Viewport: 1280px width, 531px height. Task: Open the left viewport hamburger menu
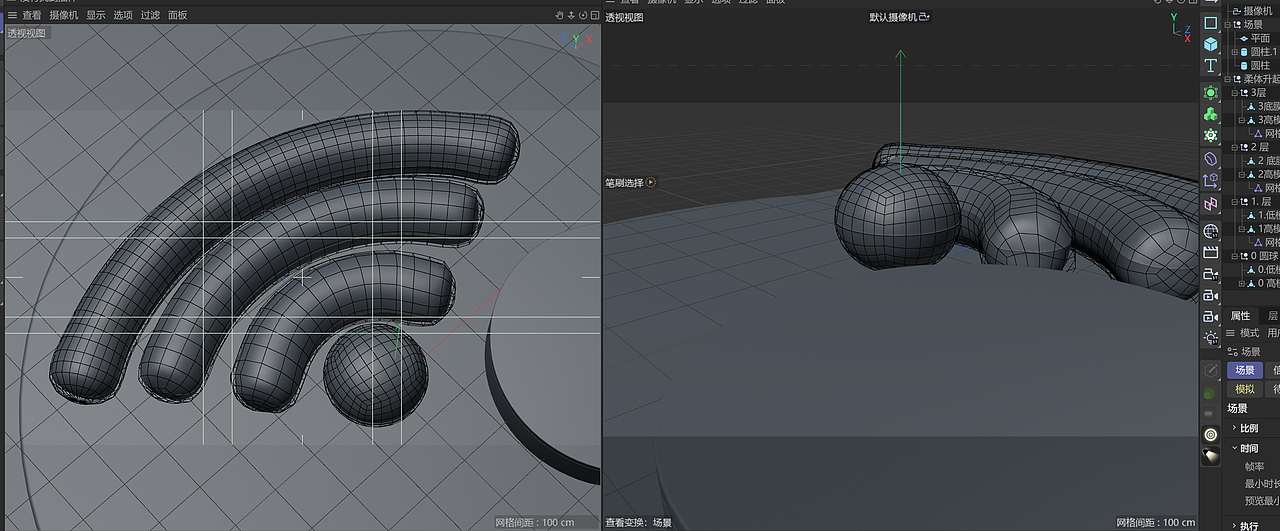click(x=13, y=15)
